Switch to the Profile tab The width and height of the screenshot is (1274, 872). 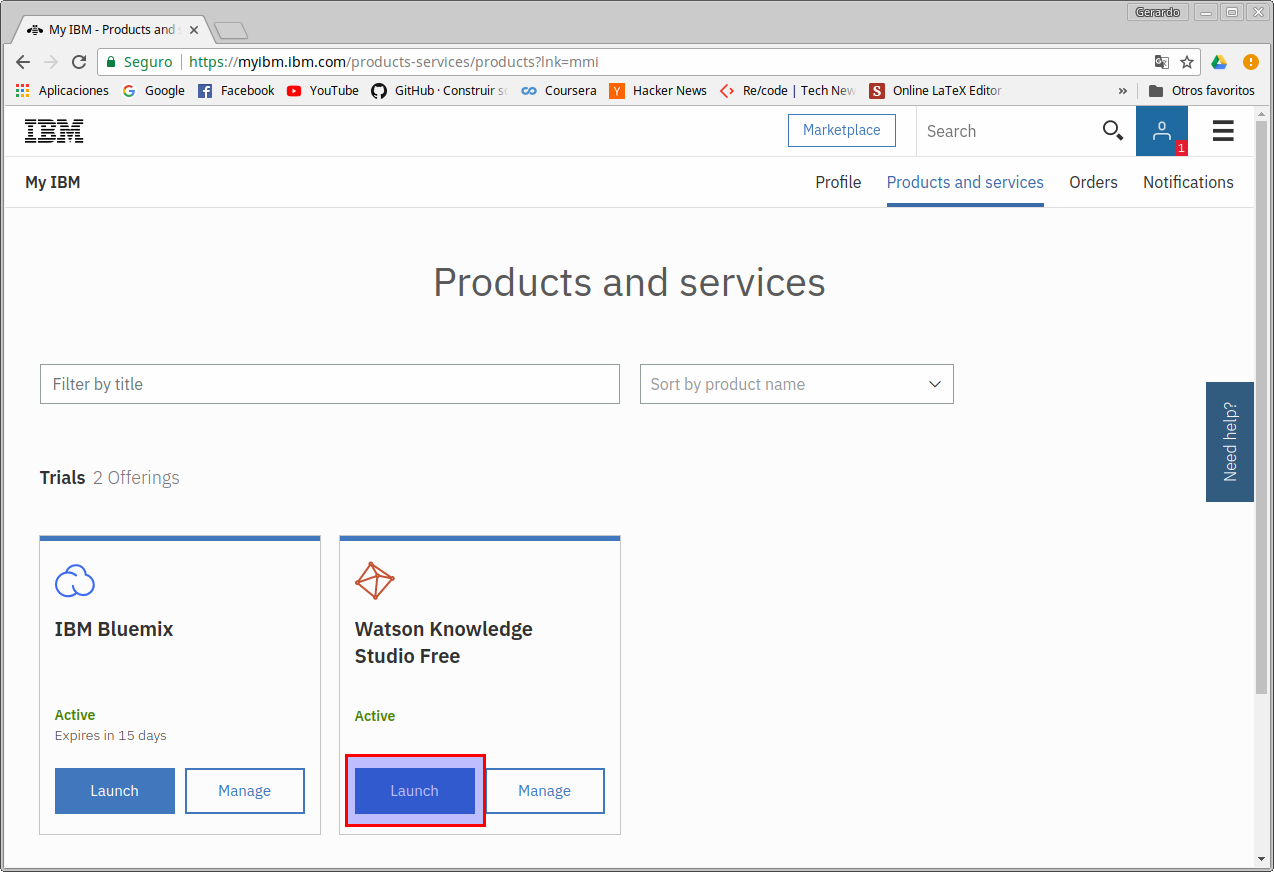(838, 182)
